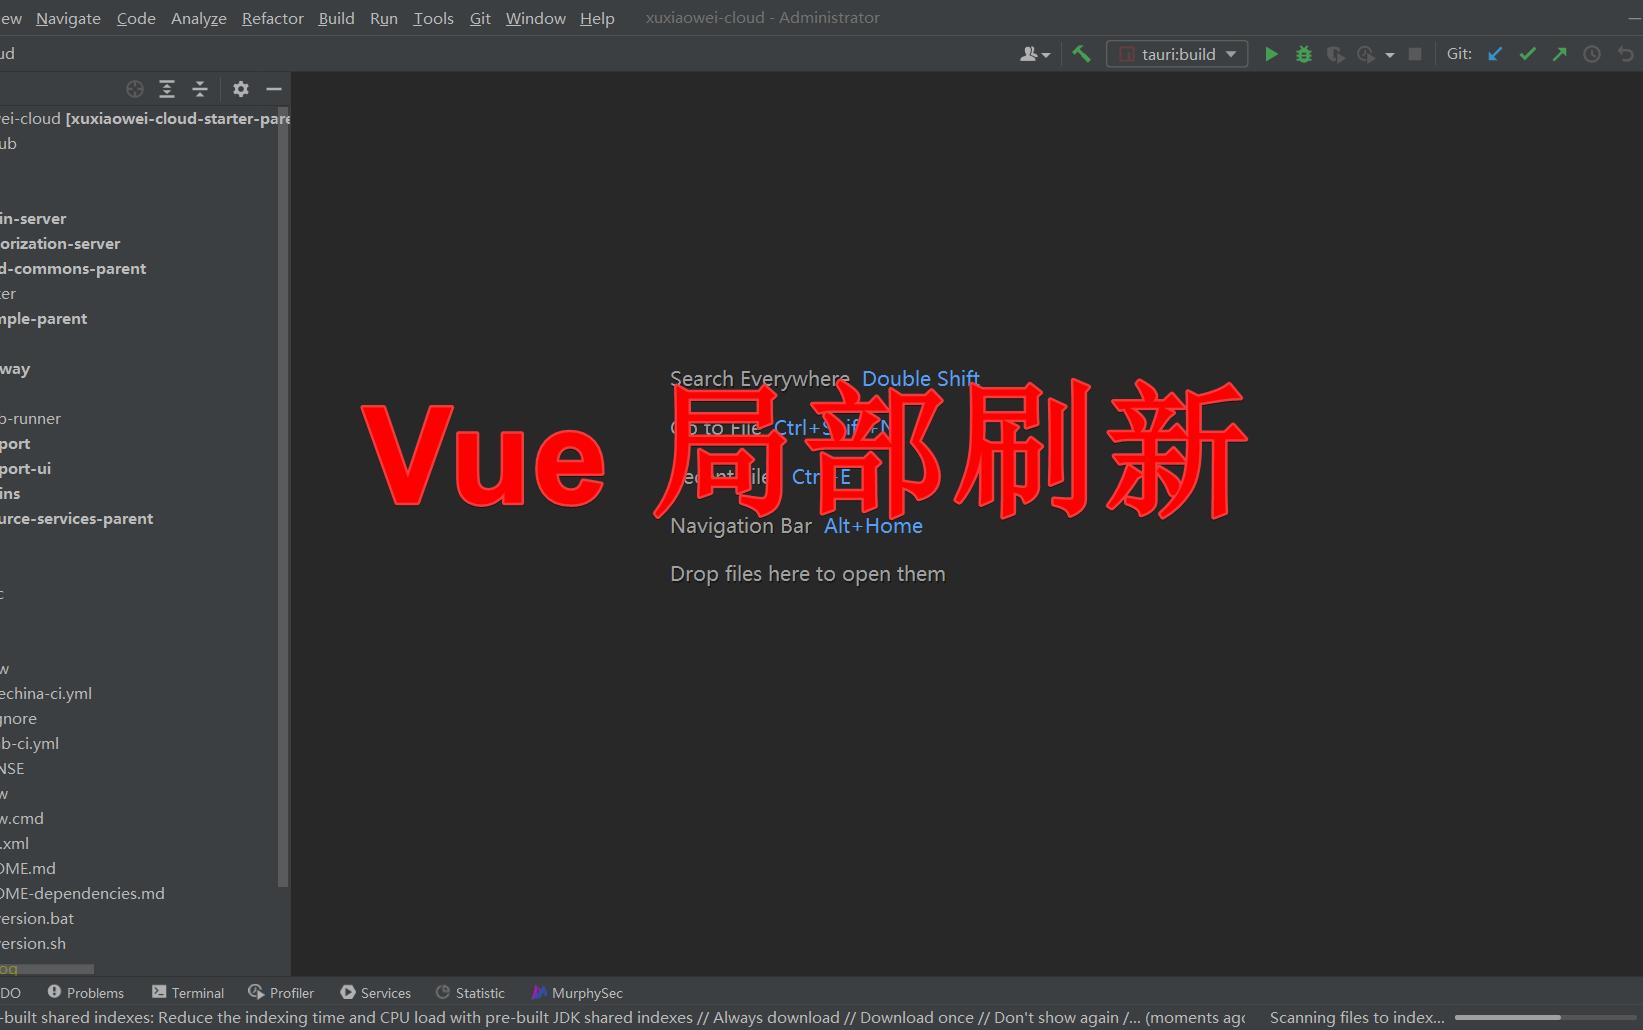Select the 'b-ci.yml' file

30,743
